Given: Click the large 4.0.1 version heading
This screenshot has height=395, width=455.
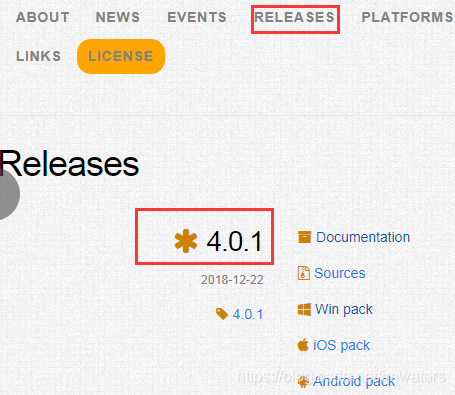Looking at the screenshot, I should (x=235, y=241).
